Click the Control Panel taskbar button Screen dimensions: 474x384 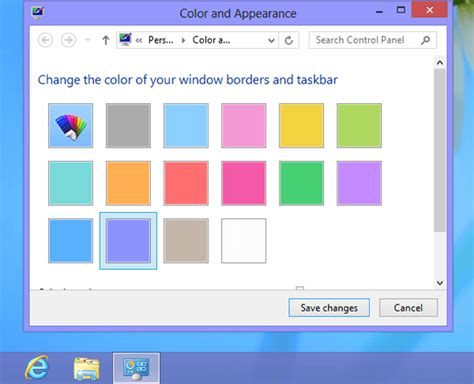(x=136, y=368)
